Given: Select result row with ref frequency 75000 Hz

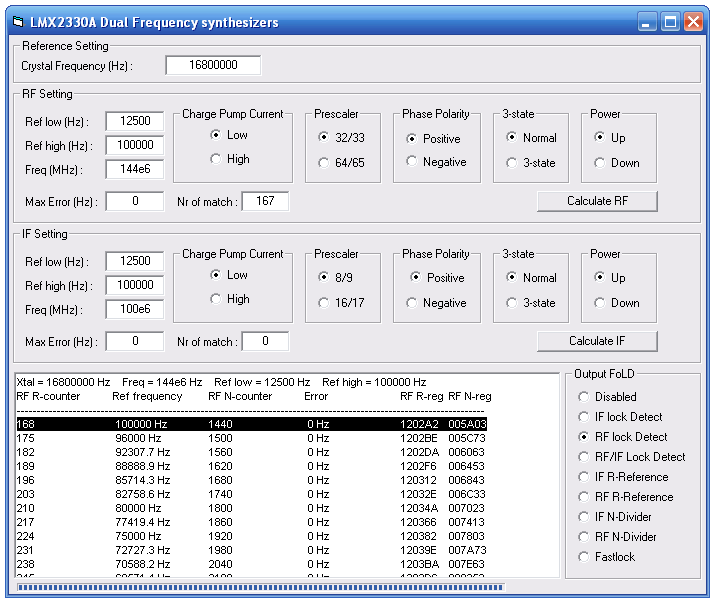Looking at the screenshot, I should pos(252,536).
